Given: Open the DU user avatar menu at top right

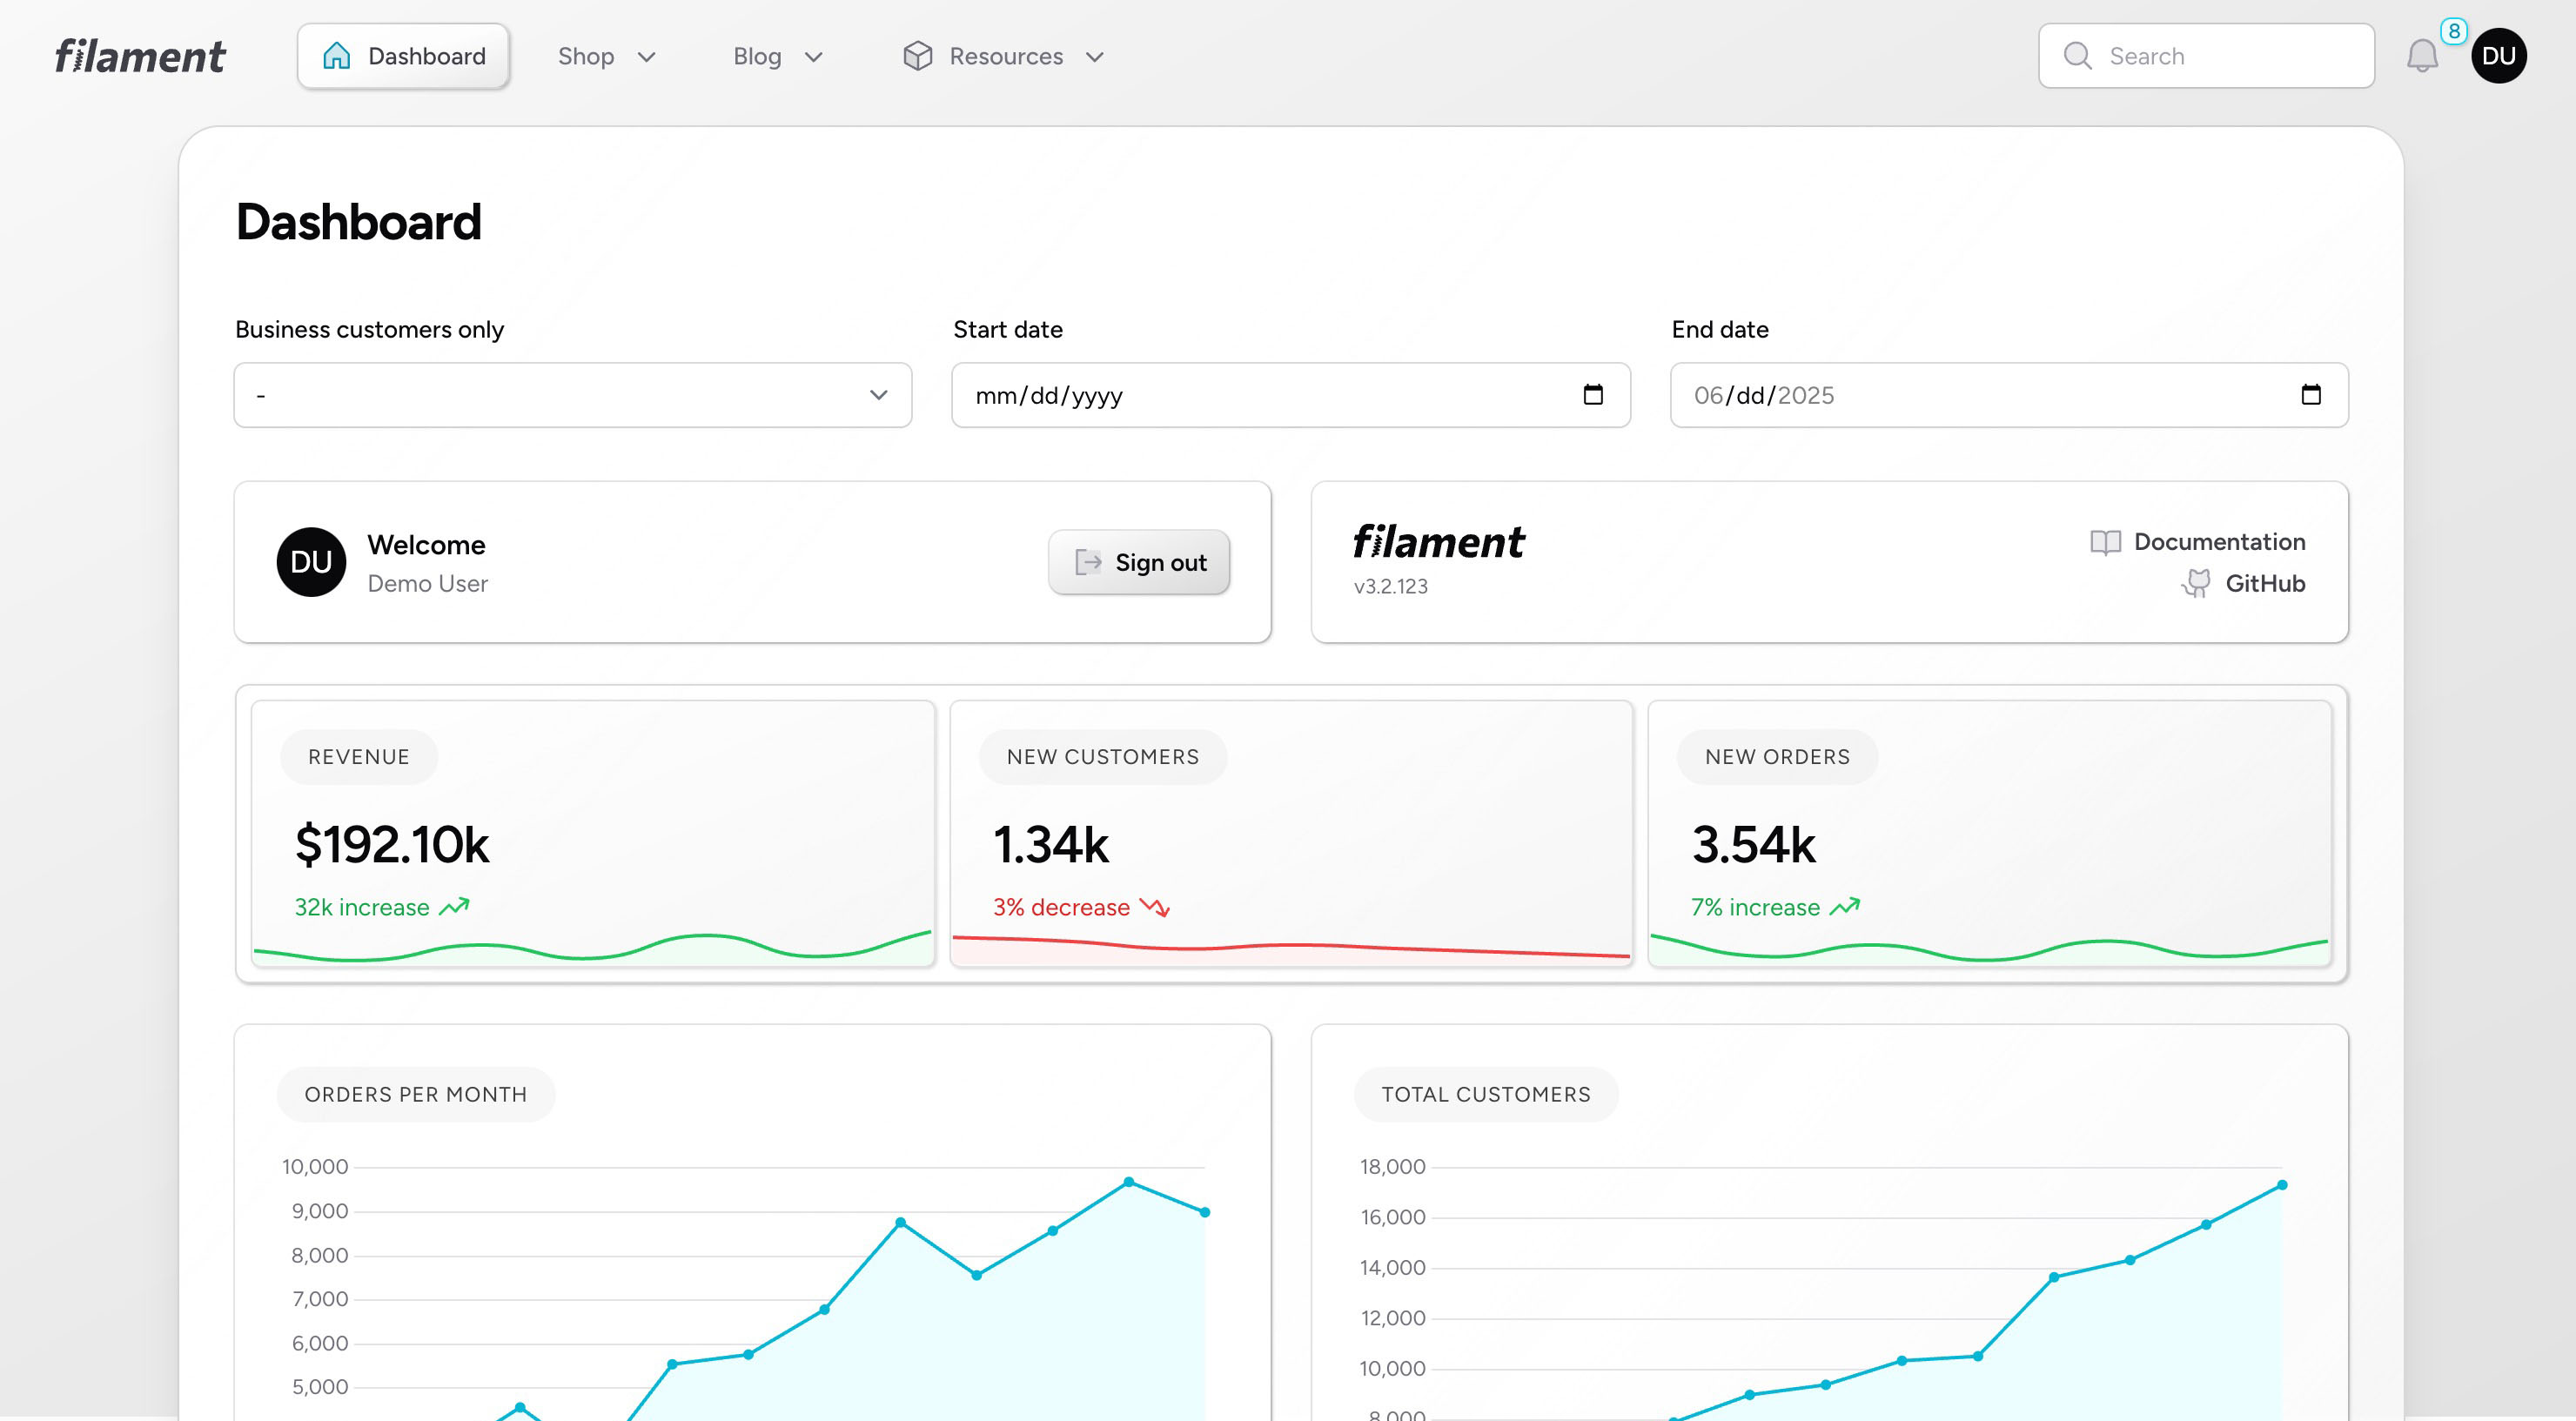Looking at the screenshot, I should (x=2498, y=56).
